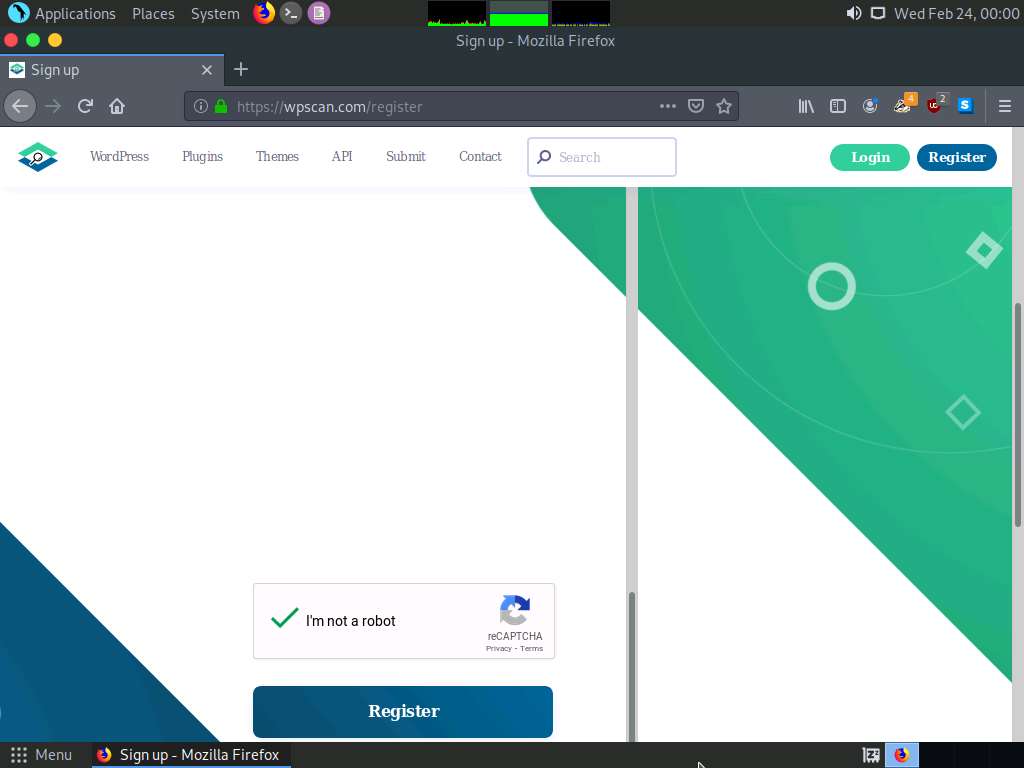Click the site identity padlock icon
Viewport: 1024px width, 768px height.
point(222,106)
